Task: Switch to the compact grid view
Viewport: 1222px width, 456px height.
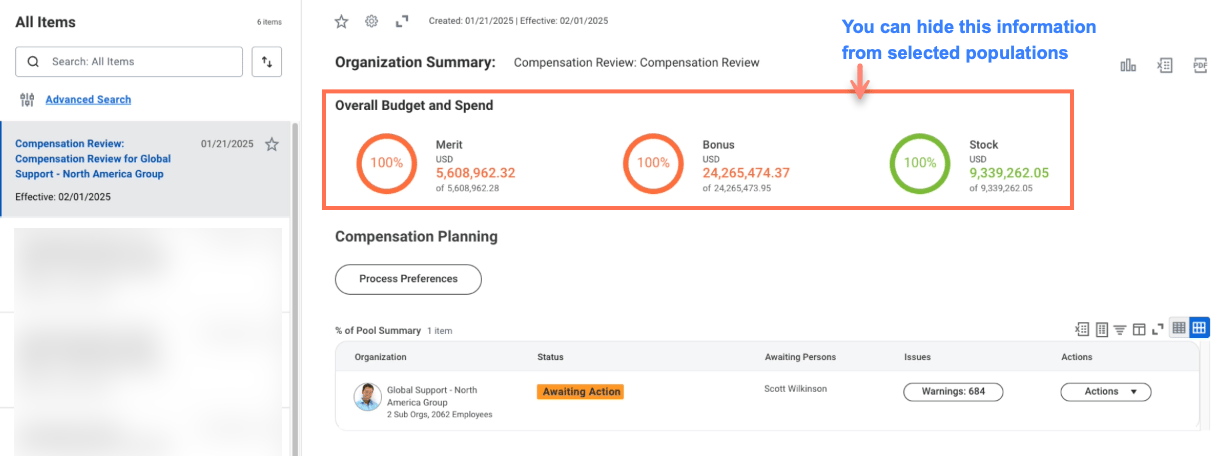Action: click(x=1179, y=328)
